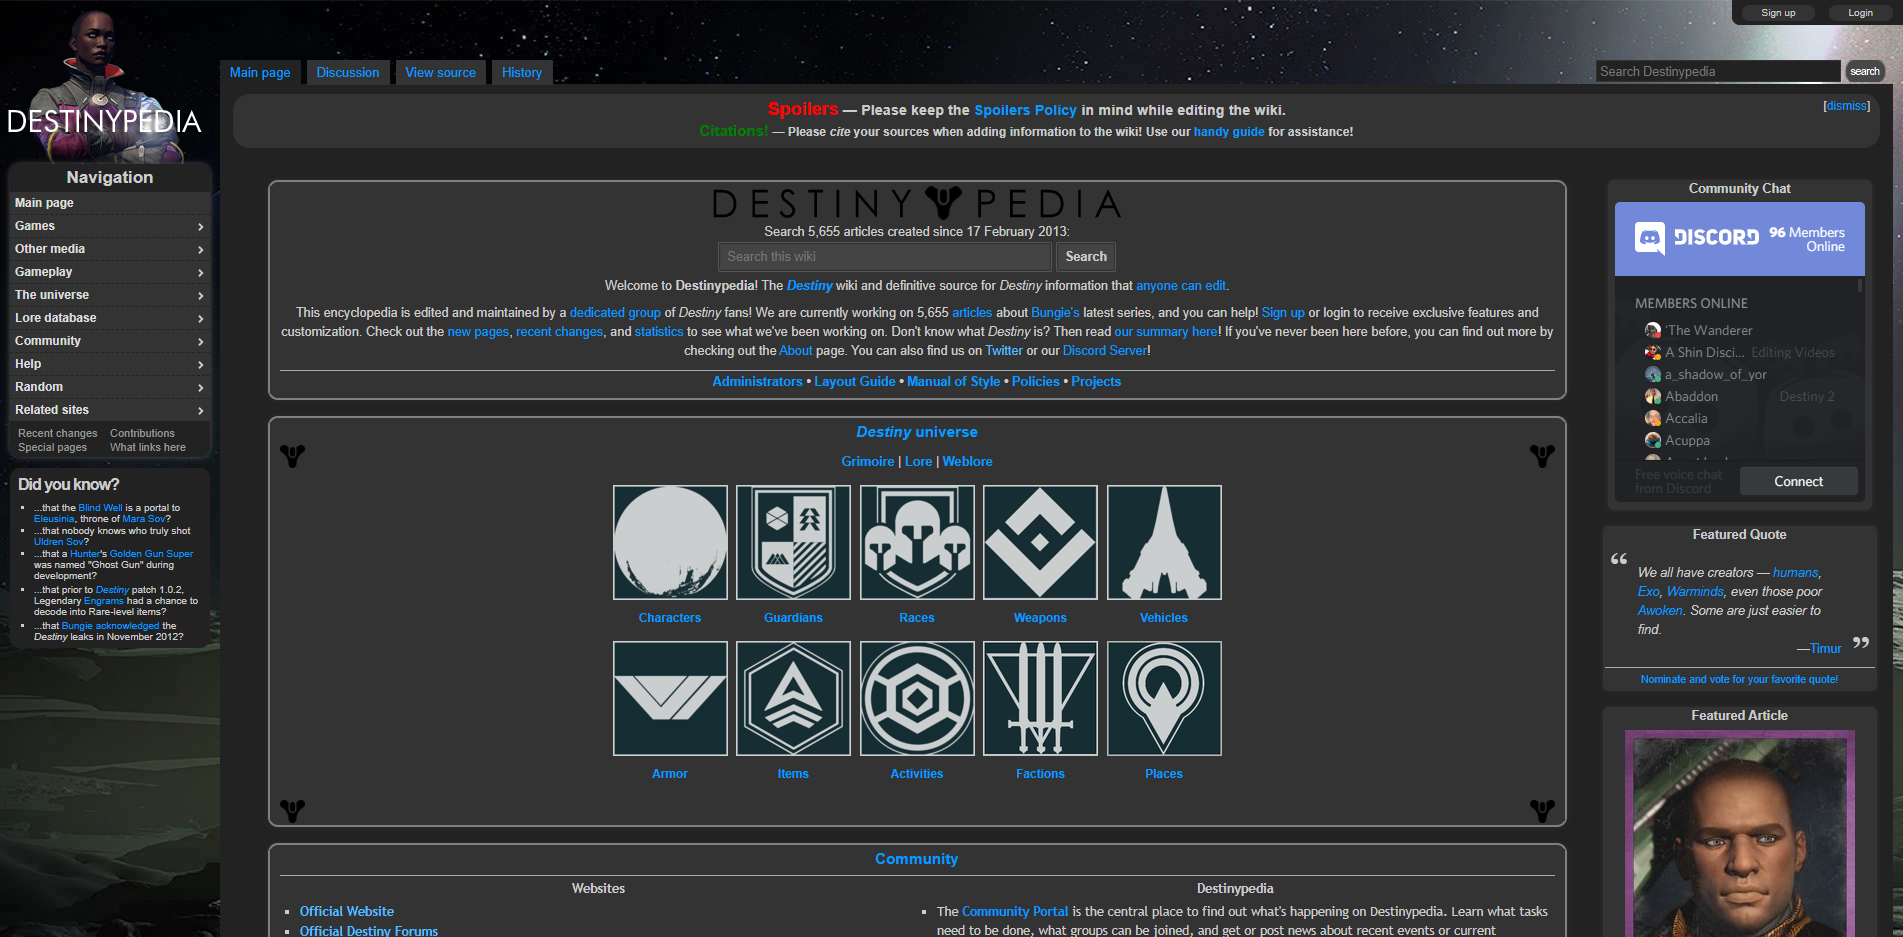Screen dimensions: 1903x937
Task: Nominate and vote for favorite quote
Action: click(x=1739, y=679)
